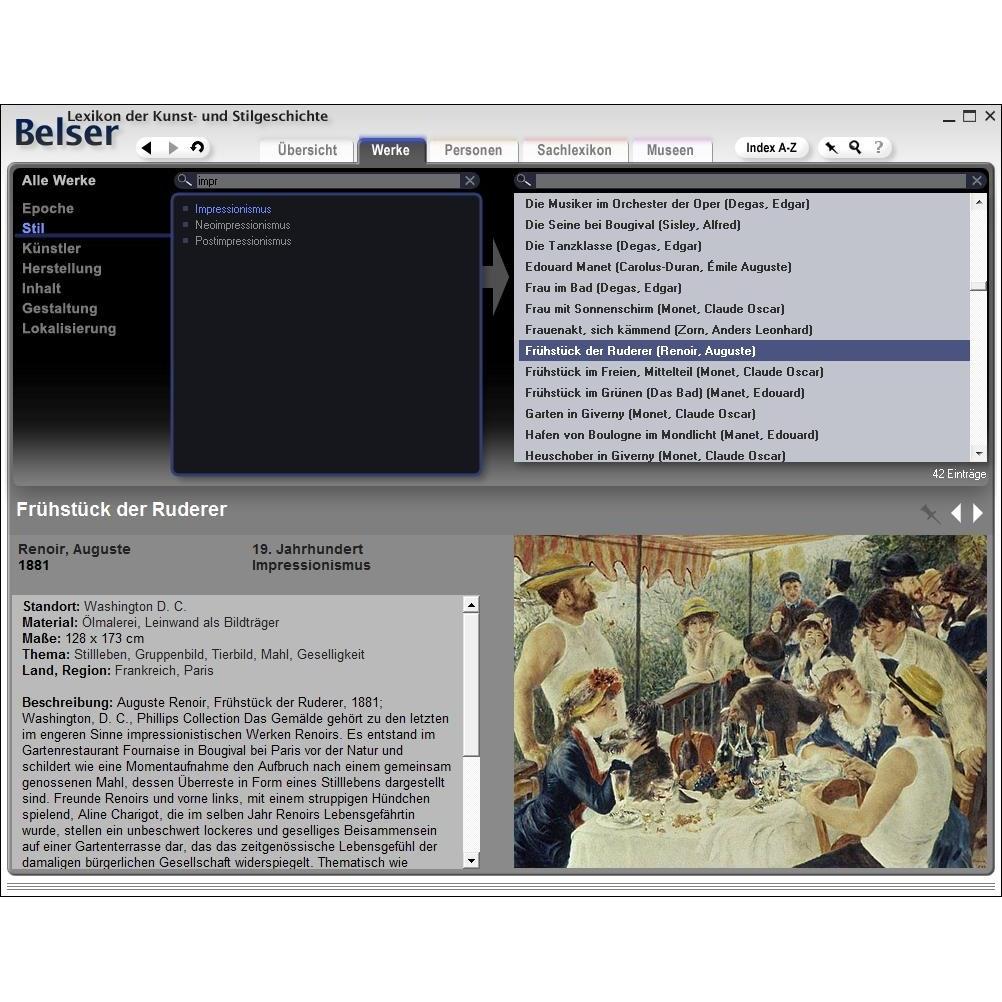
Task: Select Postimpressionismus in style list
Action: [x=243, y=241]
